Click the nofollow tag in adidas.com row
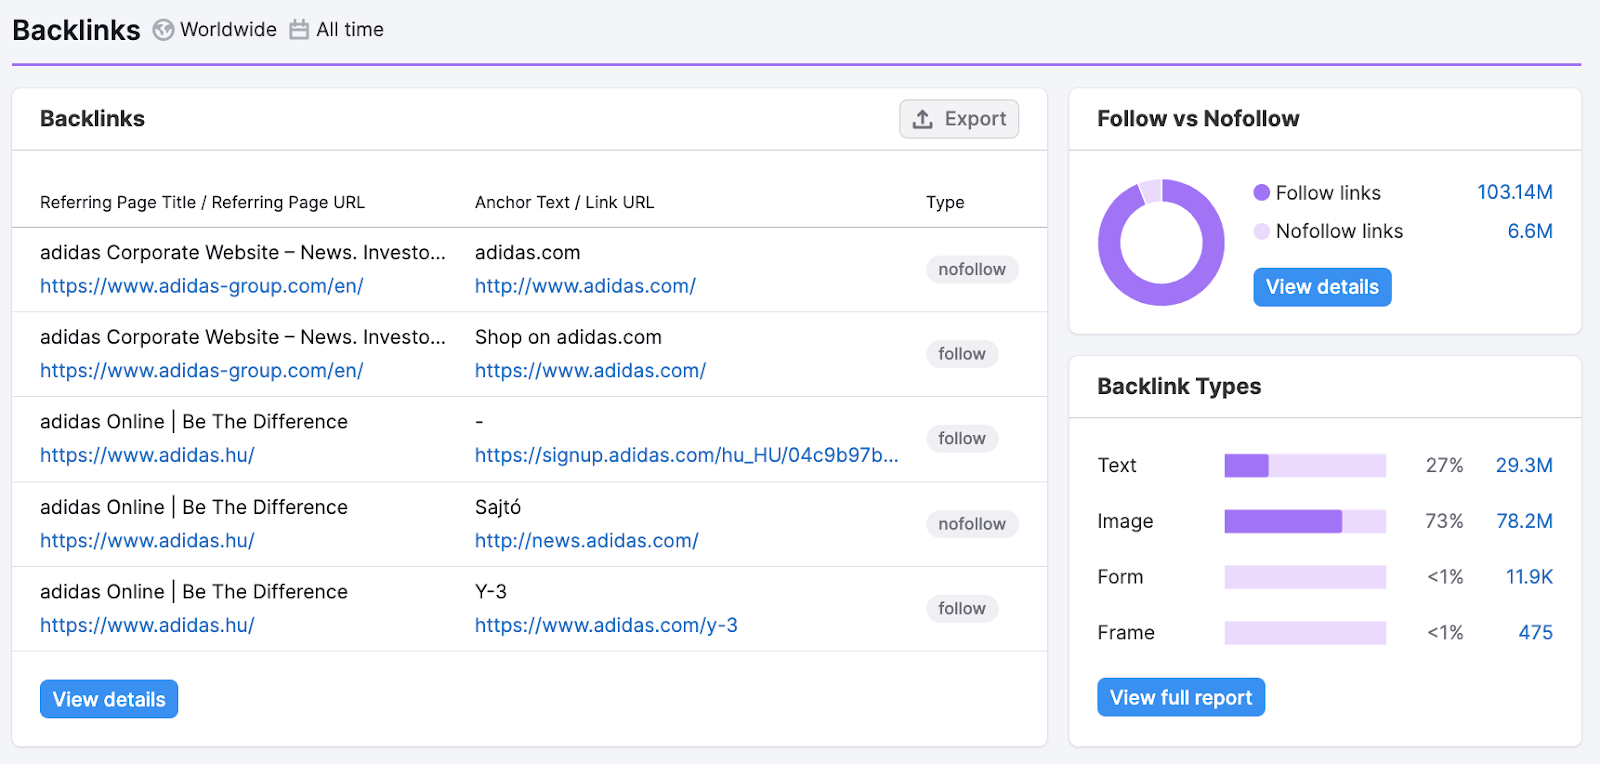The image size is (1600, 764). [972, 269]
